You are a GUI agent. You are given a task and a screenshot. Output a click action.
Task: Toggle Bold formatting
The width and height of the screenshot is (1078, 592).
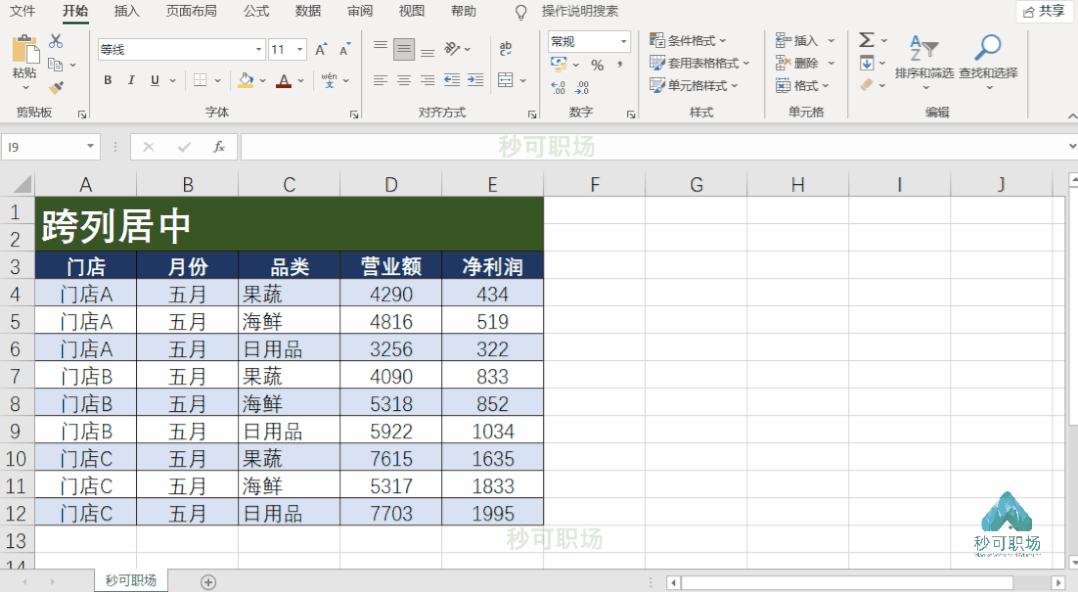(x=108, y=80)
